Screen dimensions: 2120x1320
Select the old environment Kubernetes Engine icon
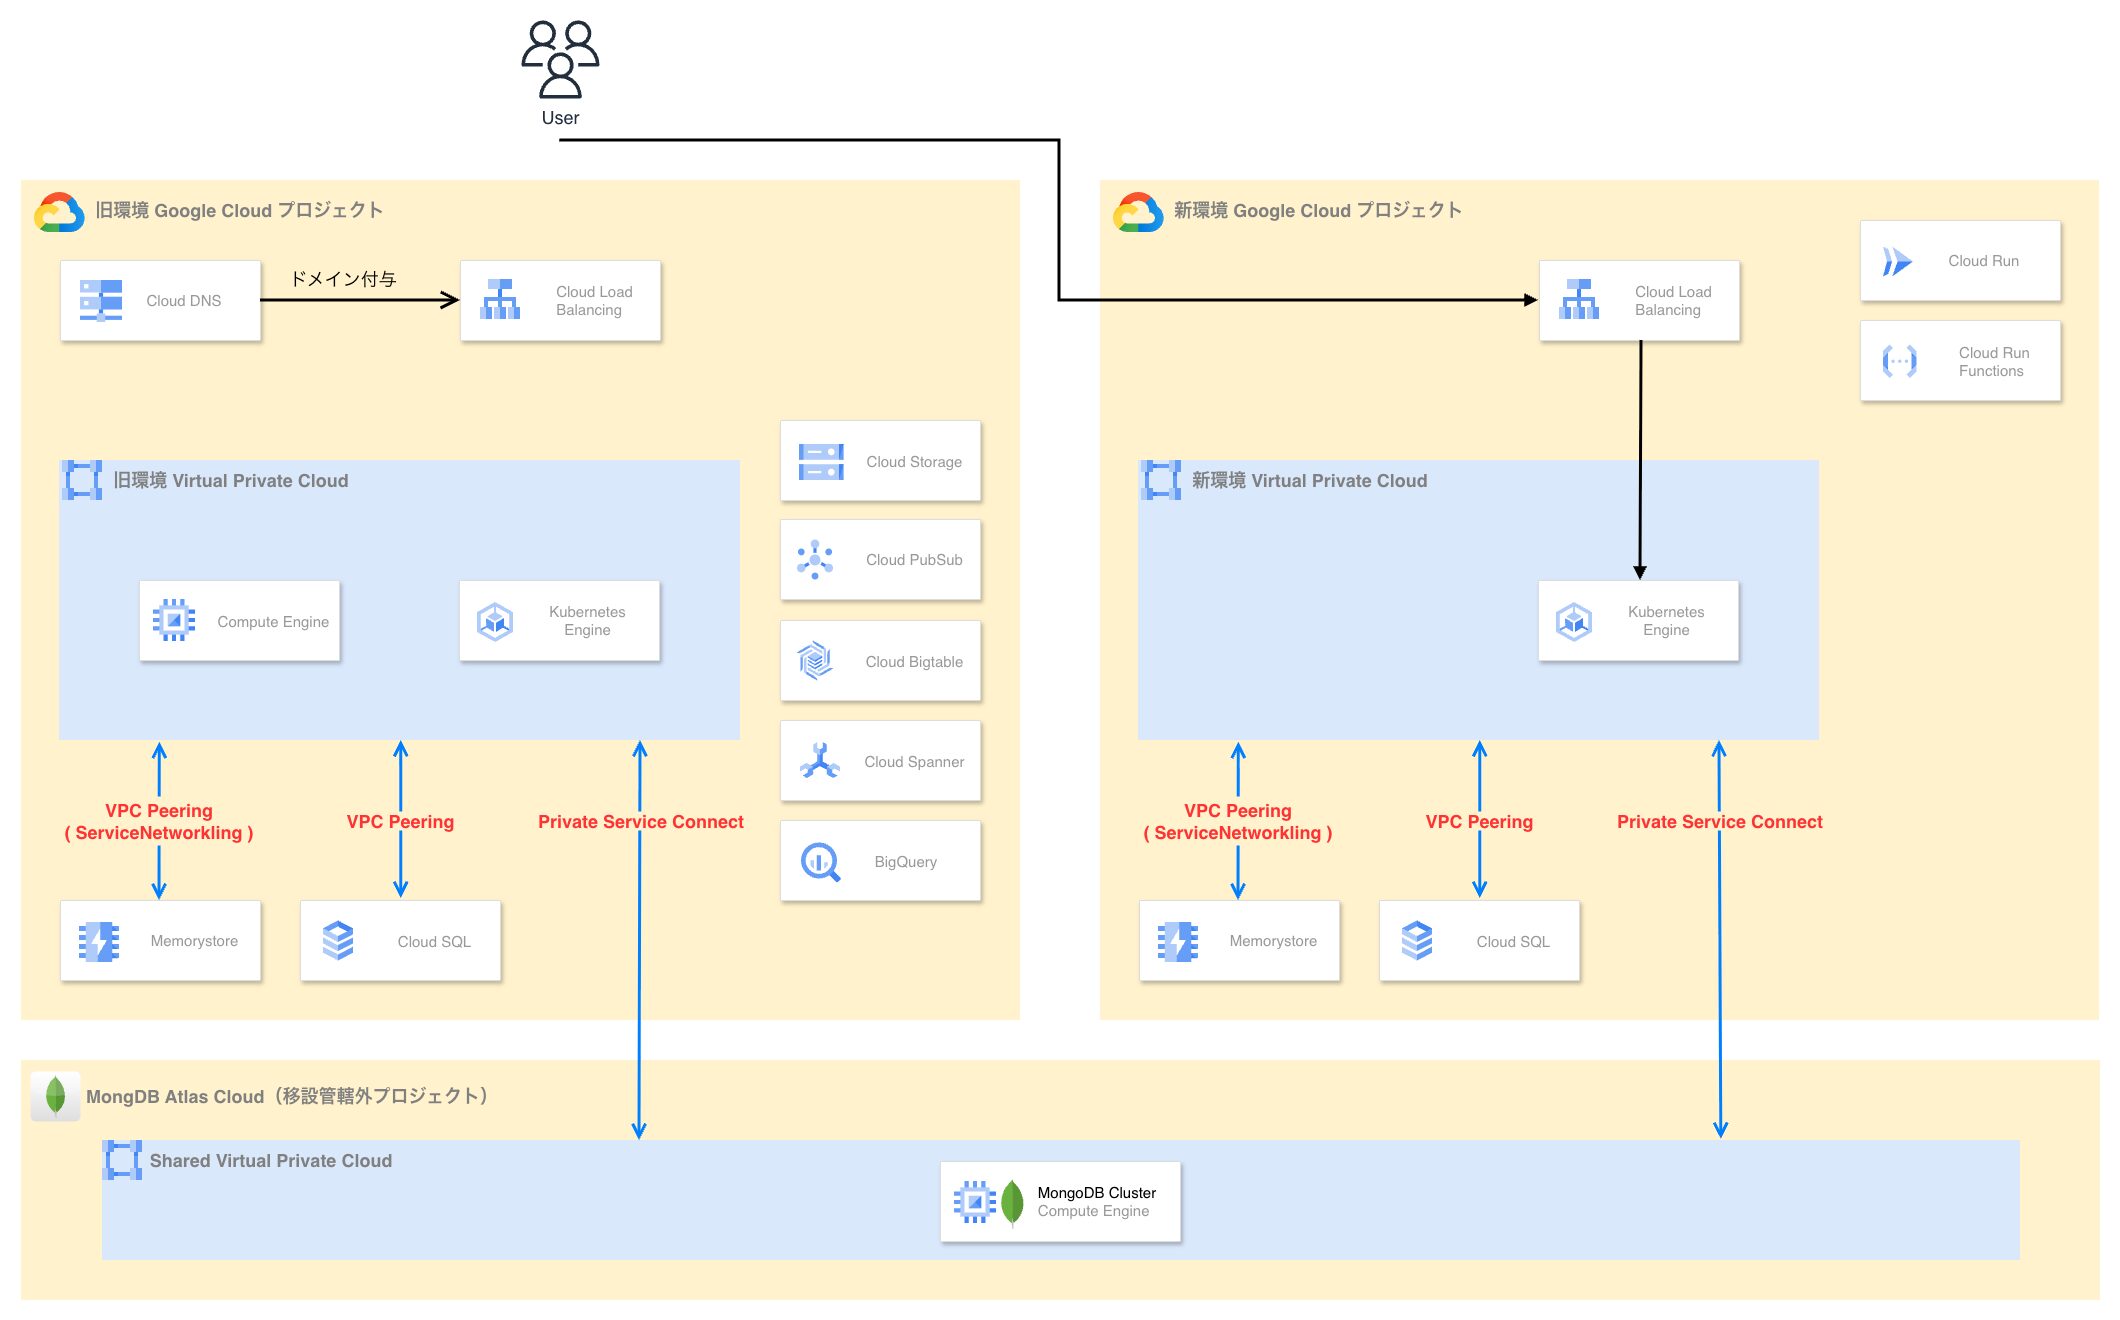tap(495, 621)
